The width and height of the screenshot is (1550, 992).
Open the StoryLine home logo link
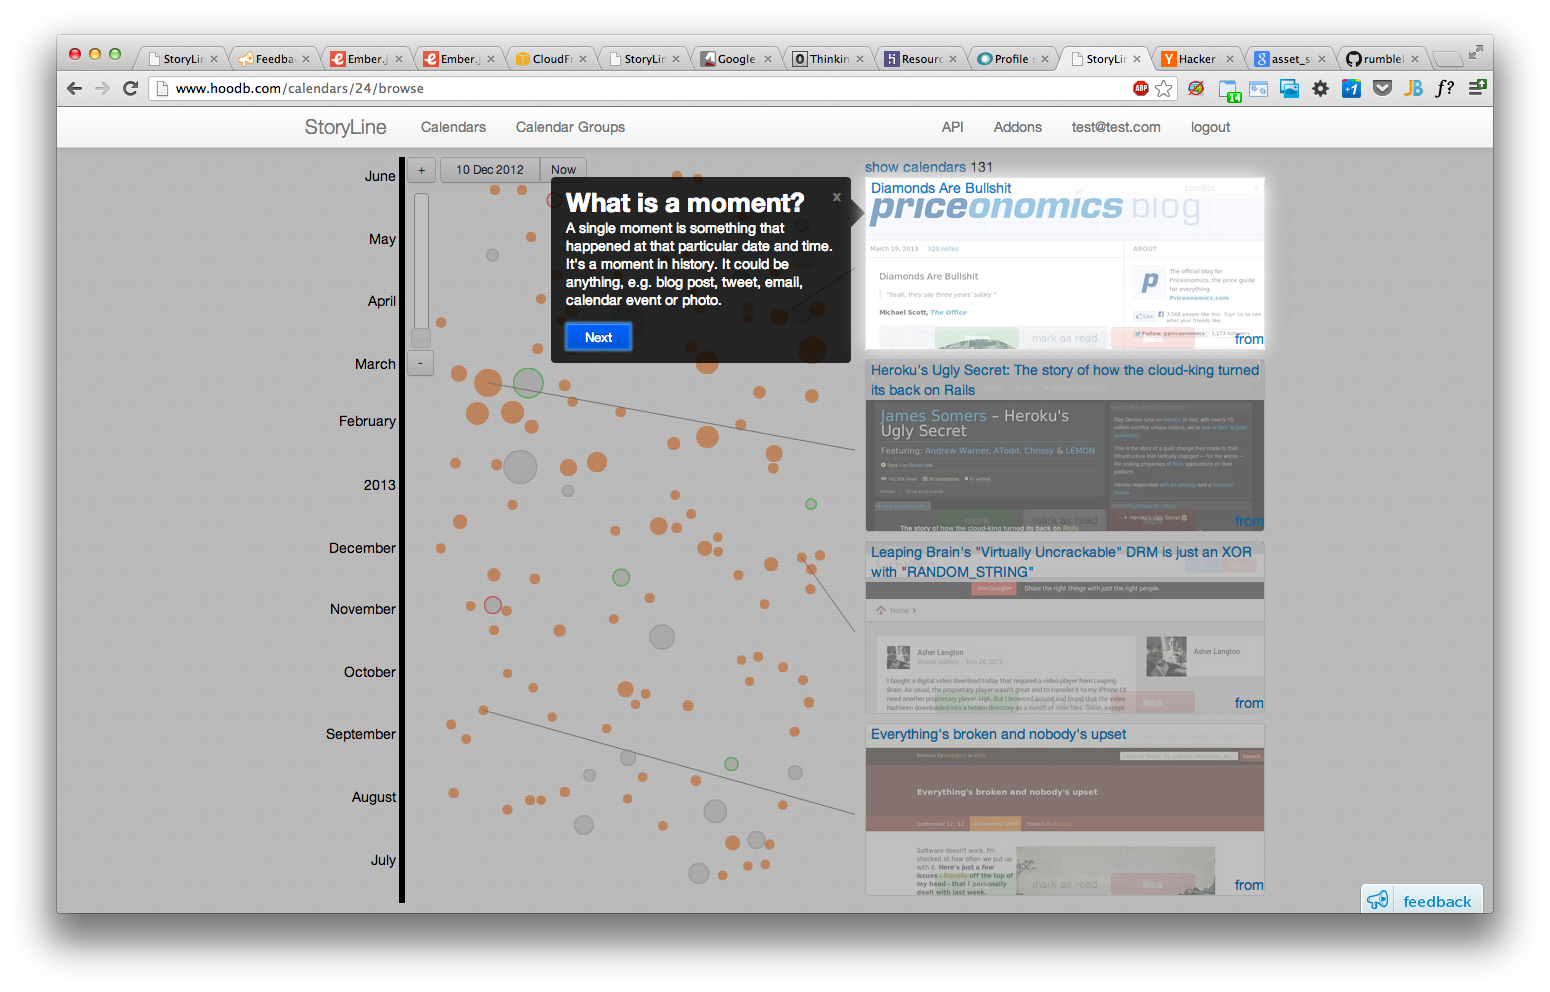click(345, 127)
